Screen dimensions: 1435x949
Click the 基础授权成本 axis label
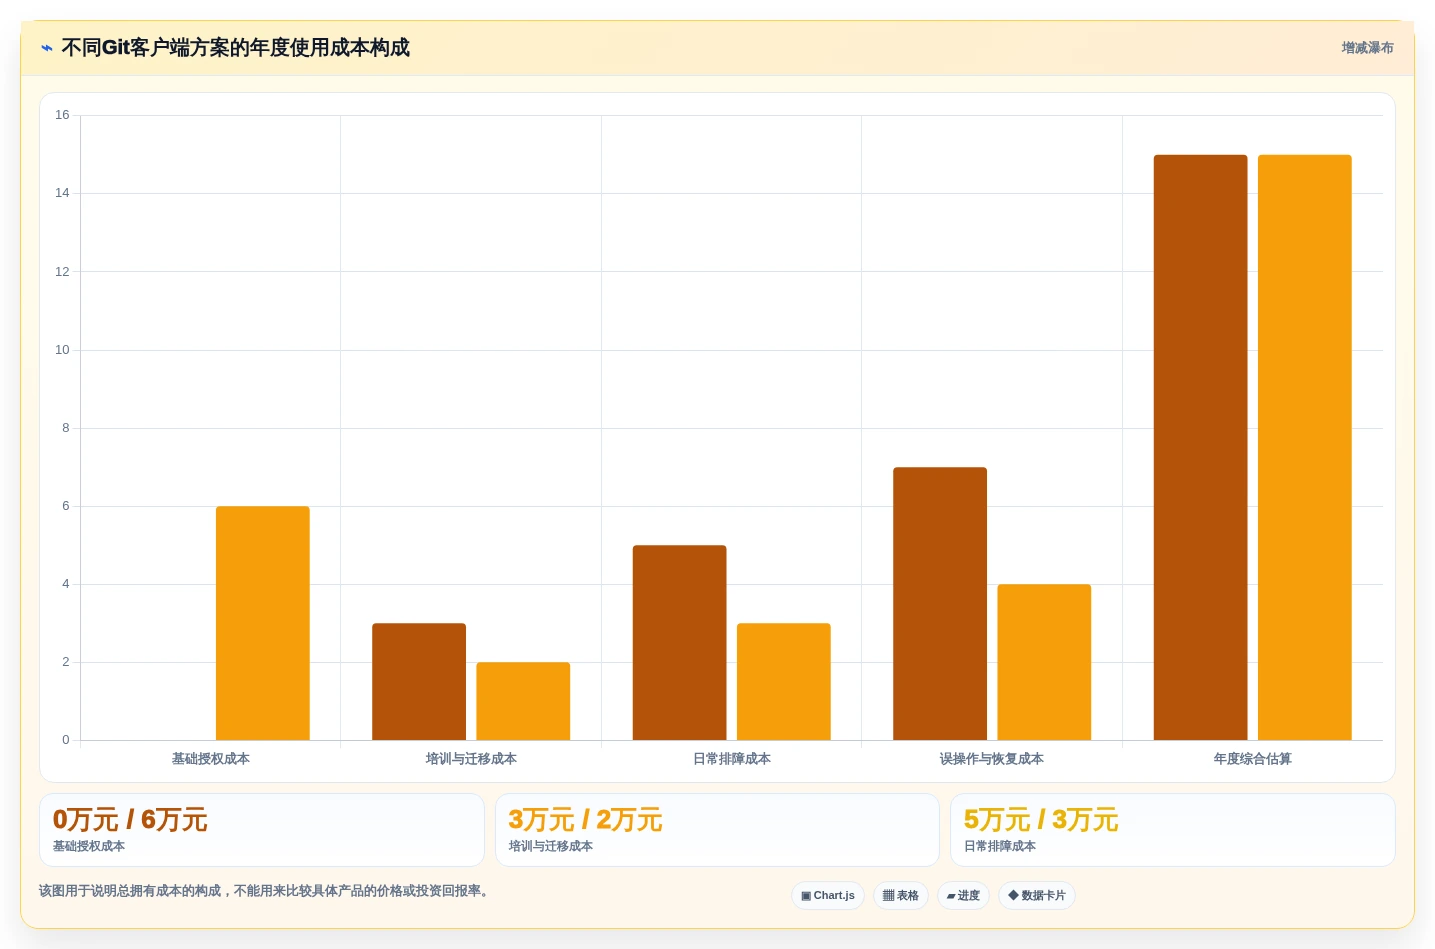click(x=211, y=759)
